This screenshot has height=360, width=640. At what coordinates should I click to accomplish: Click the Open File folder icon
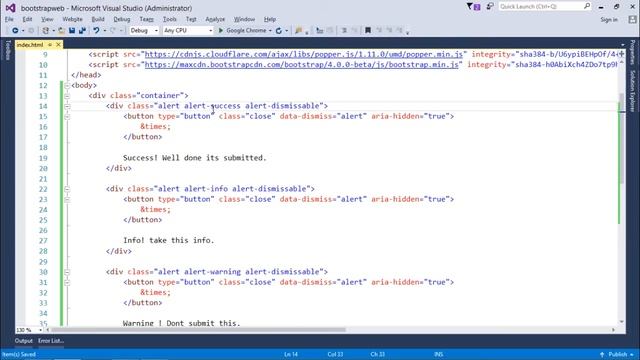click(61, 31)
